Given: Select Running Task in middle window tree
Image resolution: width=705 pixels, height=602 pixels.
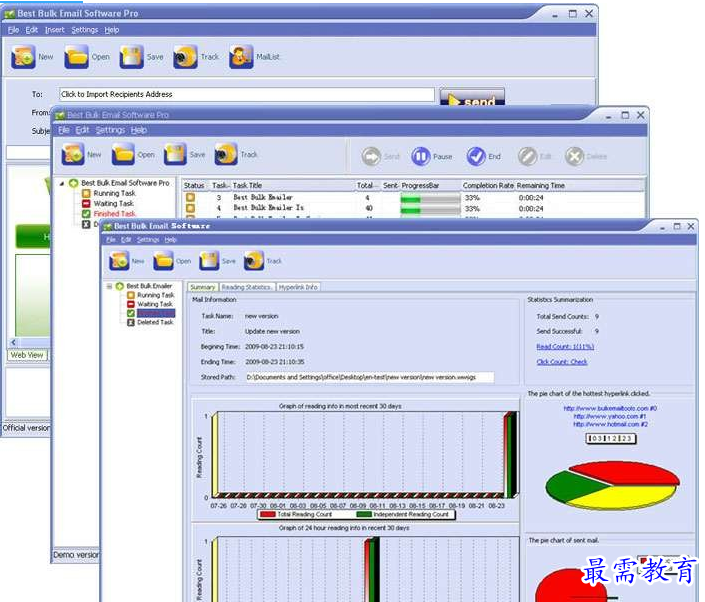Looking at the screenshot, I should point(114,193).
